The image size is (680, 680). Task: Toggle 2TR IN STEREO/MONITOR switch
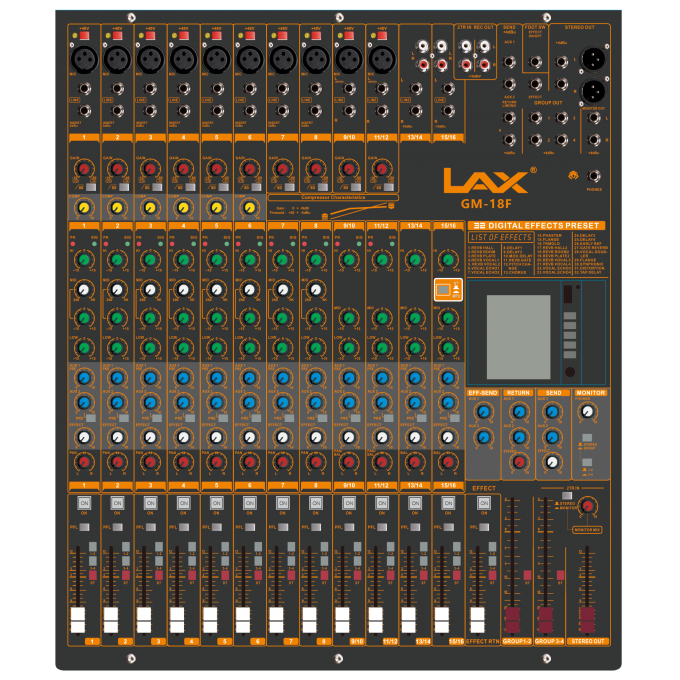[x=567, y=496]
